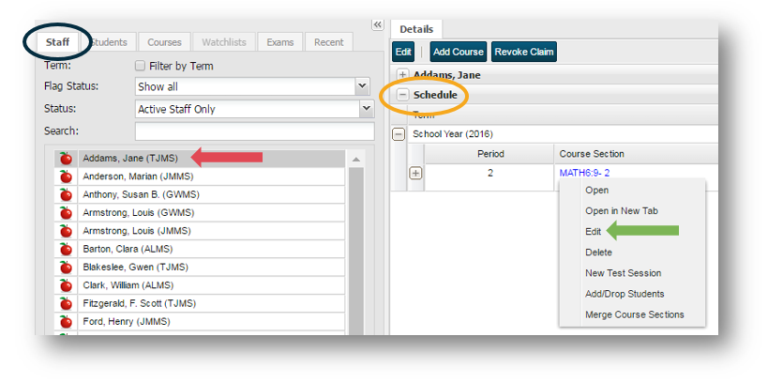Screen dimensions: 768x383
Task: Expand the Period 2 row
Action: pyautogui.click(x=416, y=173)
